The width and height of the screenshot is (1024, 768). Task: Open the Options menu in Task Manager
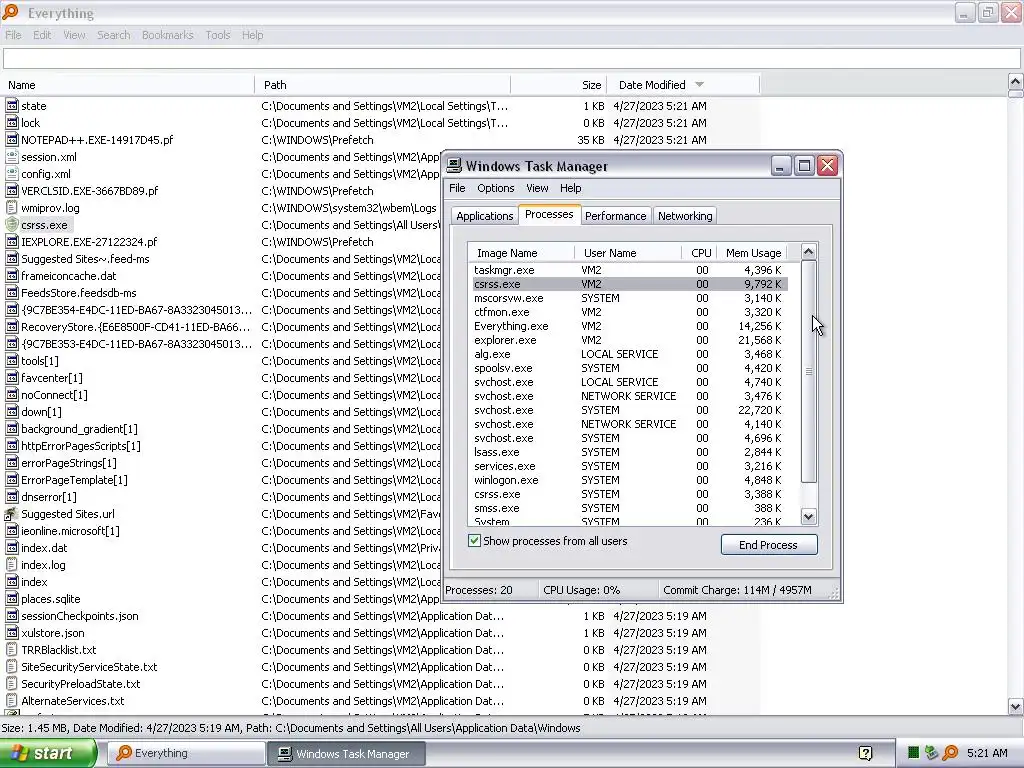pyautogui.click(x=496, y=188)
